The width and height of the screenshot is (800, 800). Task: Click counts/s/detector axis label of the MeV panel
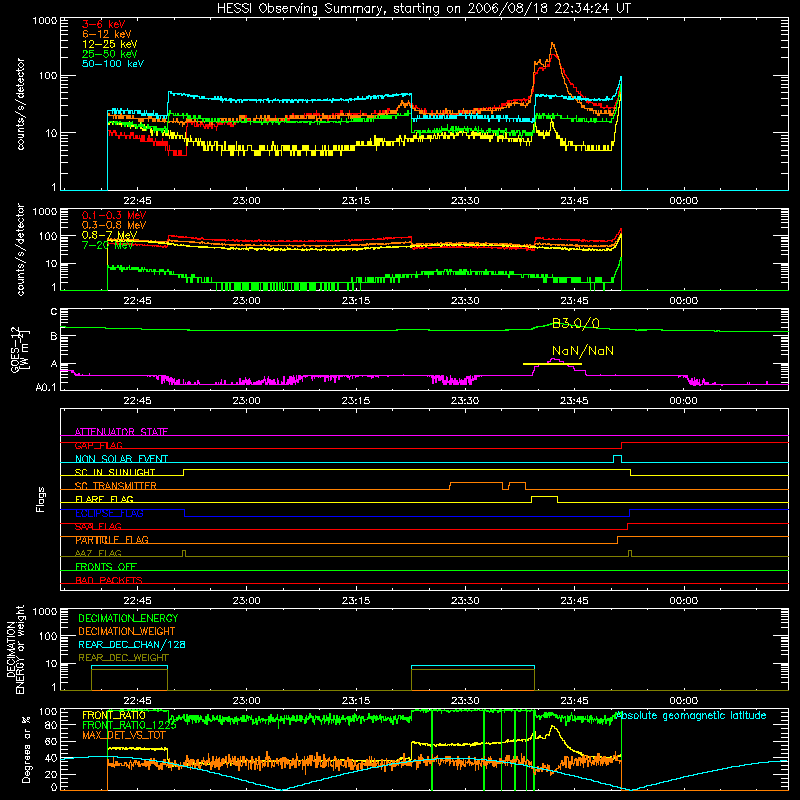click(x=20, y=249)
